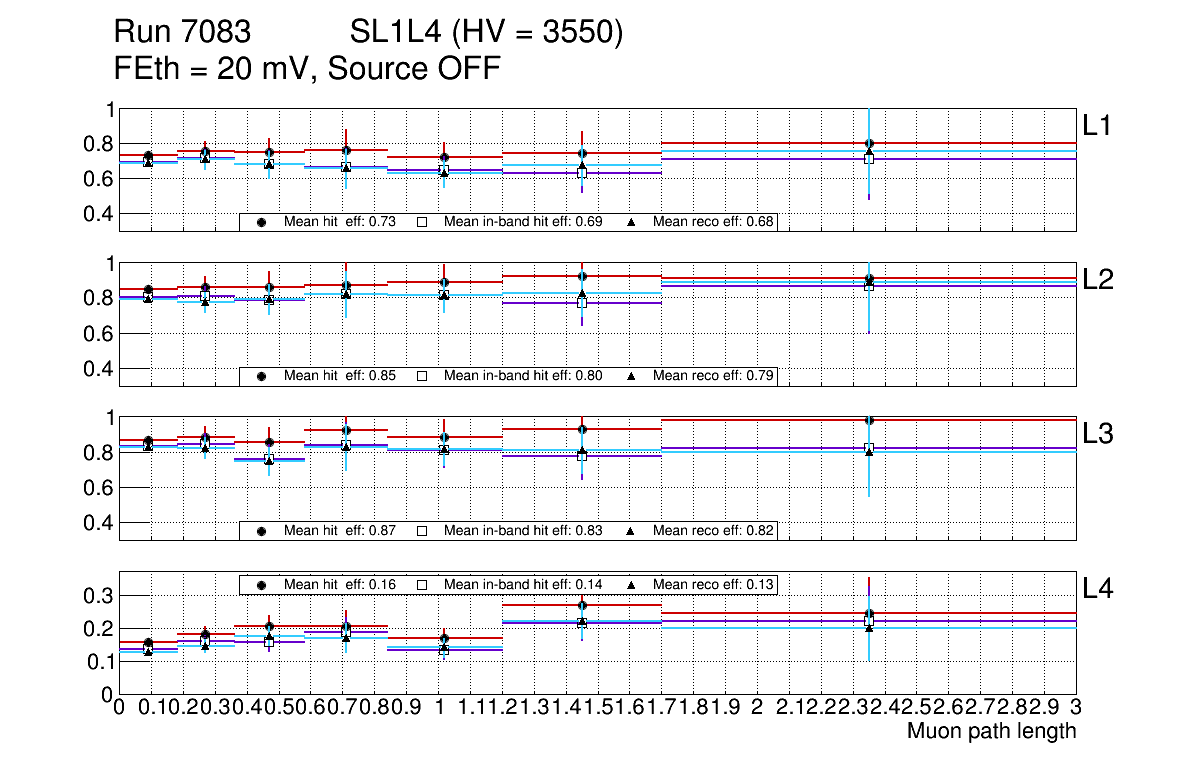1196x772 pixels.
Task: Select the L3 panel label
Action: pos(1097,434)
